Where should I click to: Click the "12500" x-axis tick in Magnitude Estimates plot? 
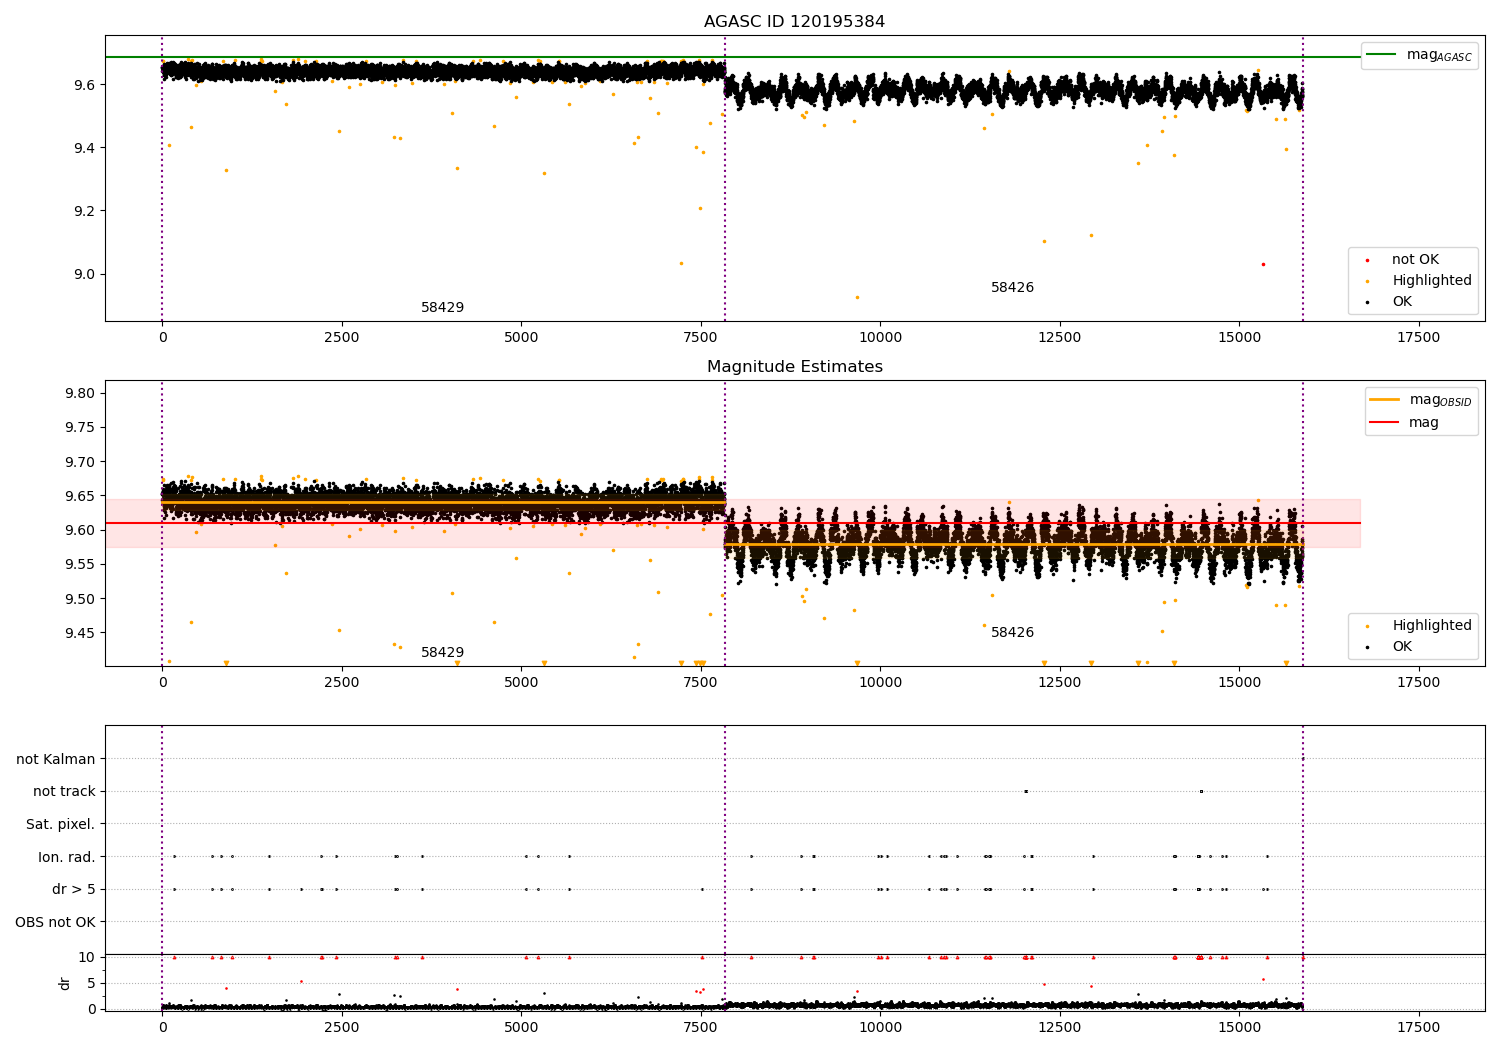coord(1059,683)
